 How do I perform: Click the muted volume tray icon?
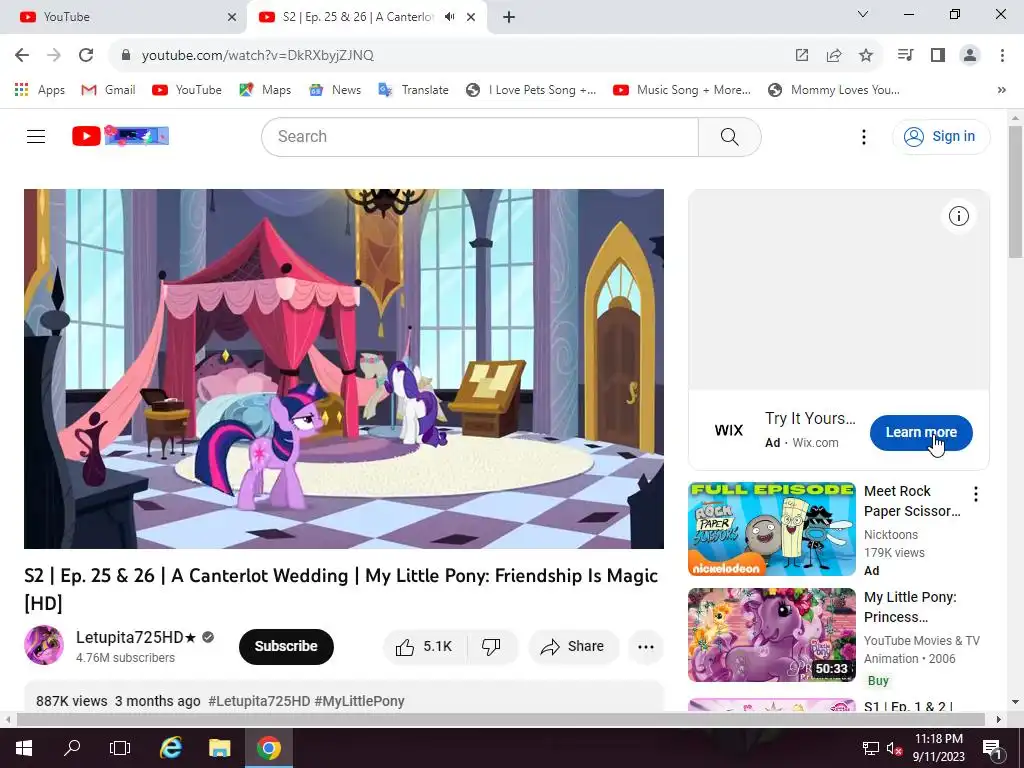tap(894, 748)
